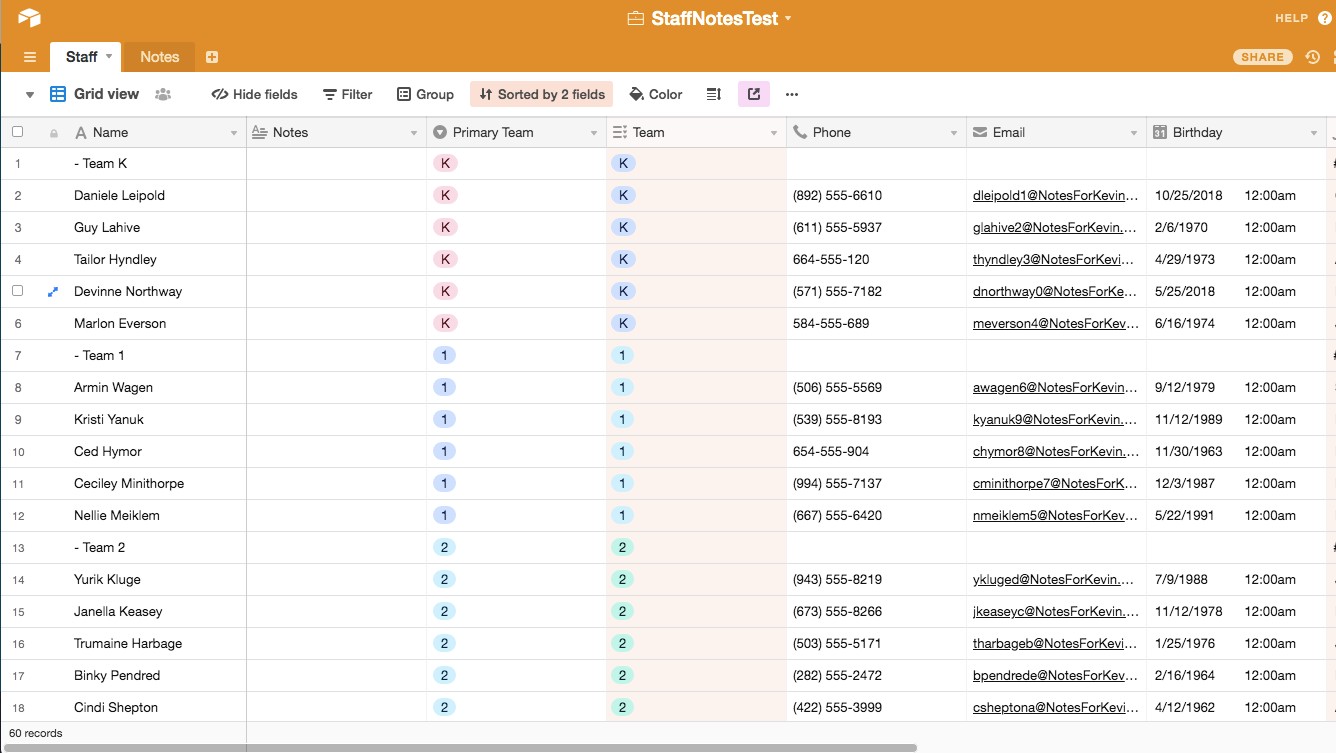Check the Devinne Northway row checkbox
The height and width of the screenshot is (753, 1336).
coord(17,291)
